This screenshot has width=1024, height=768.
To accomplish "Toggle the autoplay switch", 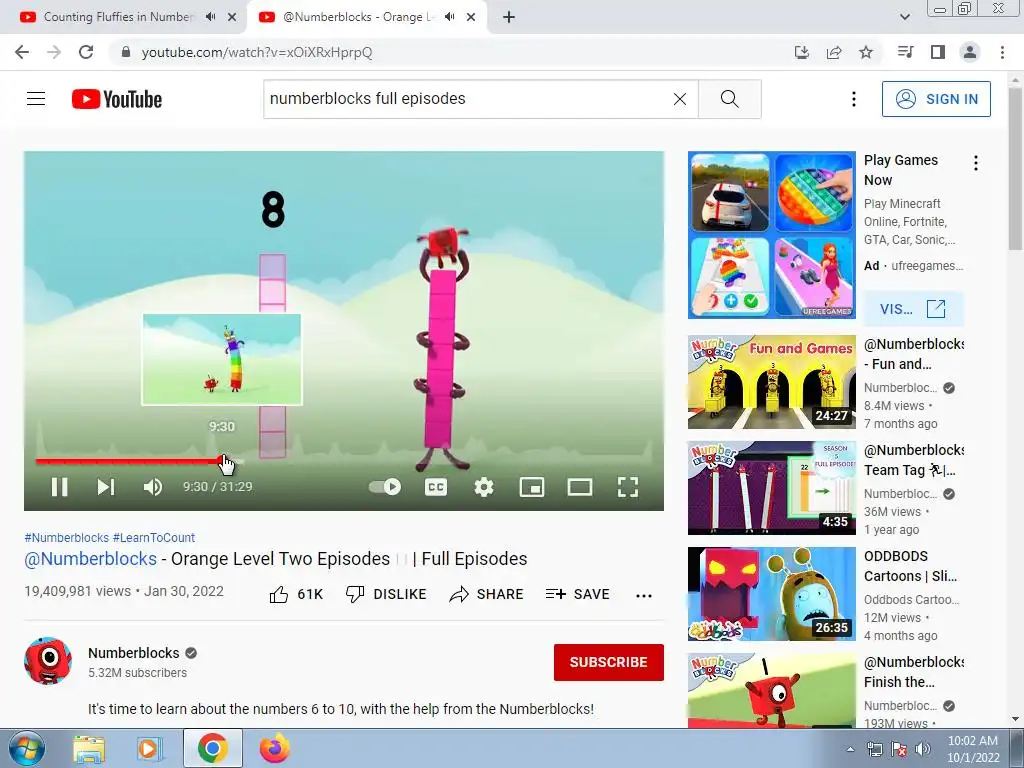I will (x=385, y=487).
